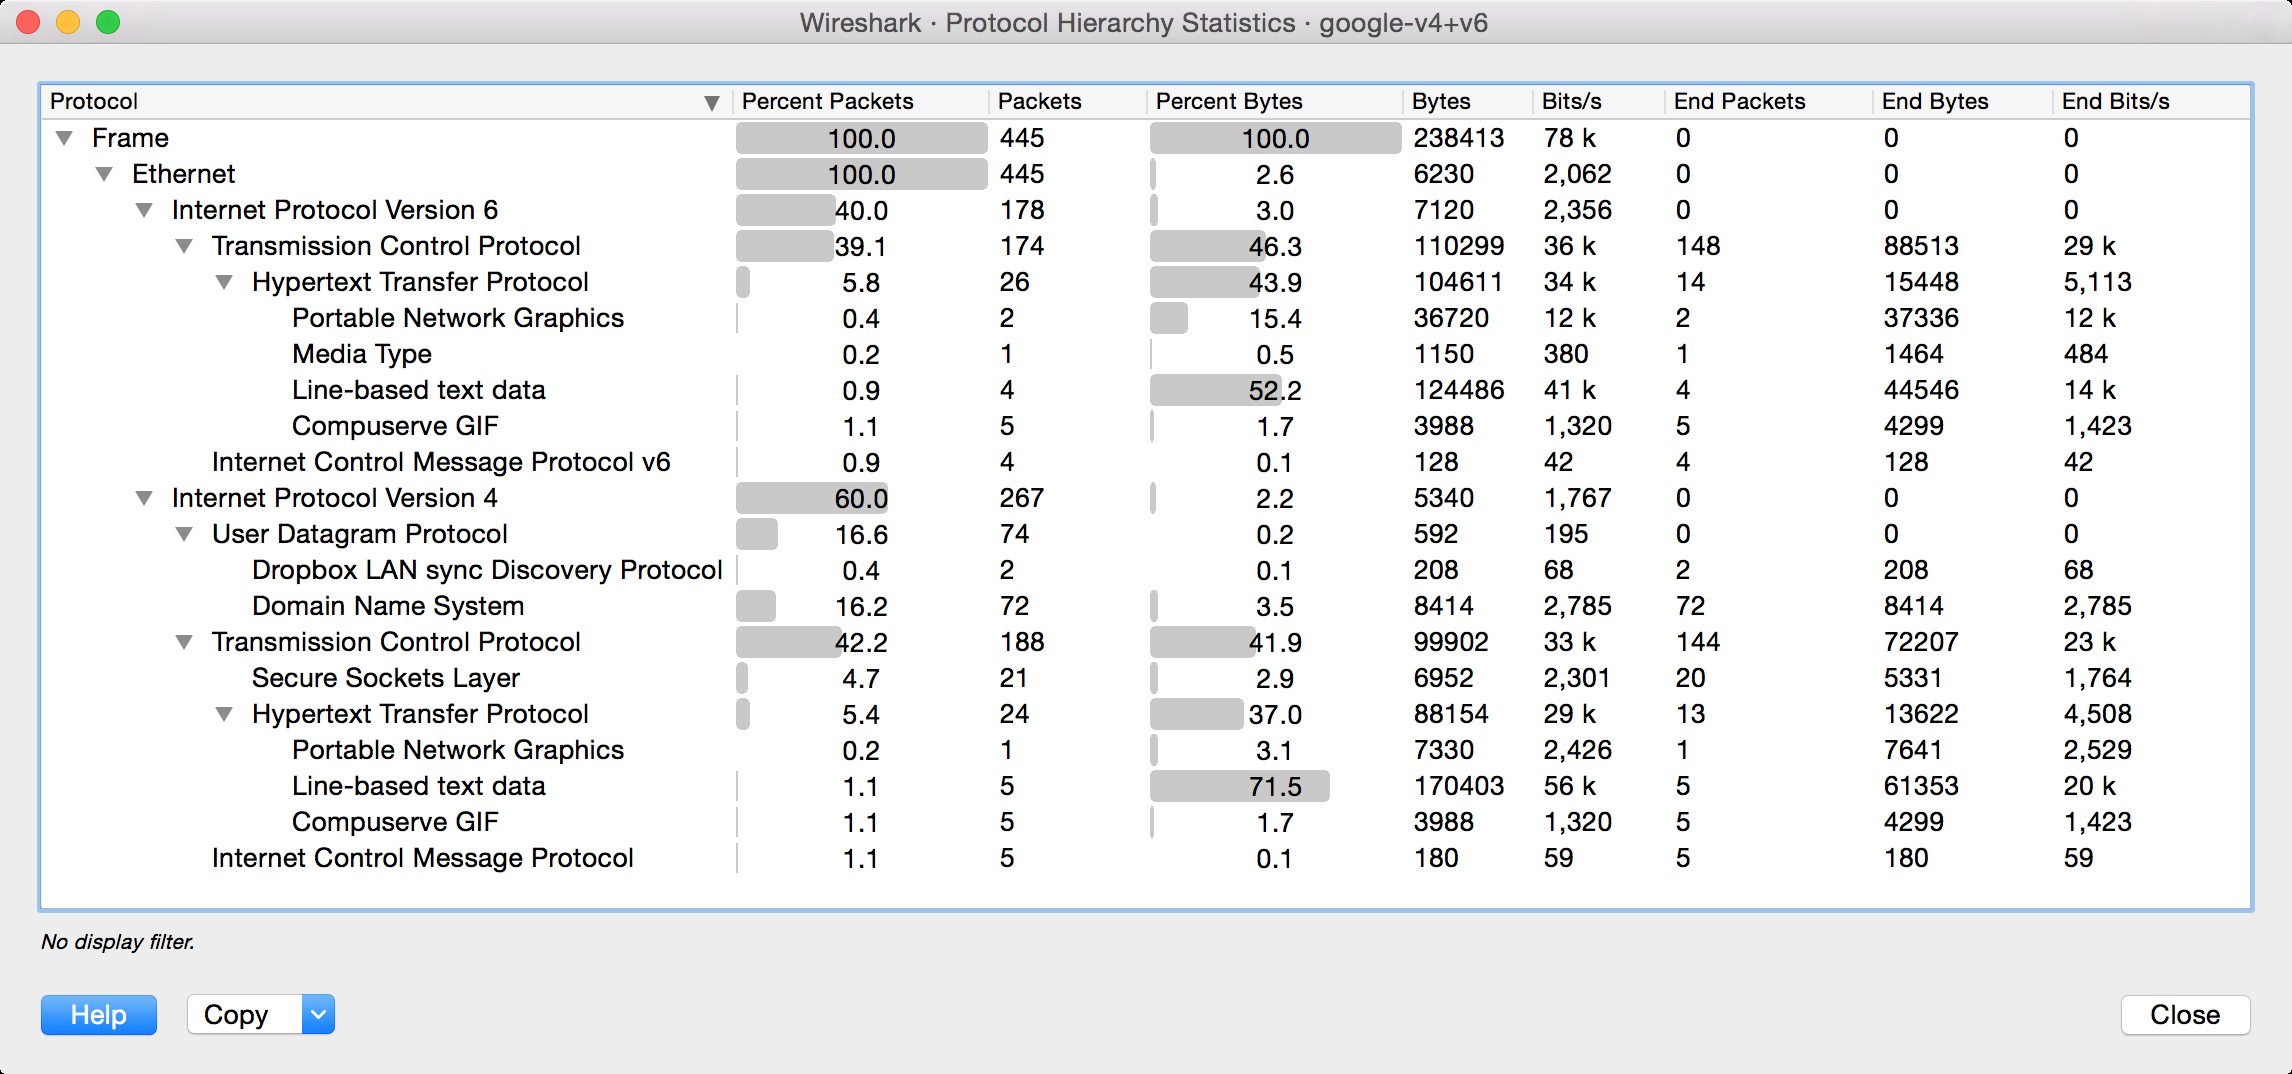This screenshot has height=1074, width=2292.
Task: Select the Domain Name System row
Action: click(x=387, y=606)
